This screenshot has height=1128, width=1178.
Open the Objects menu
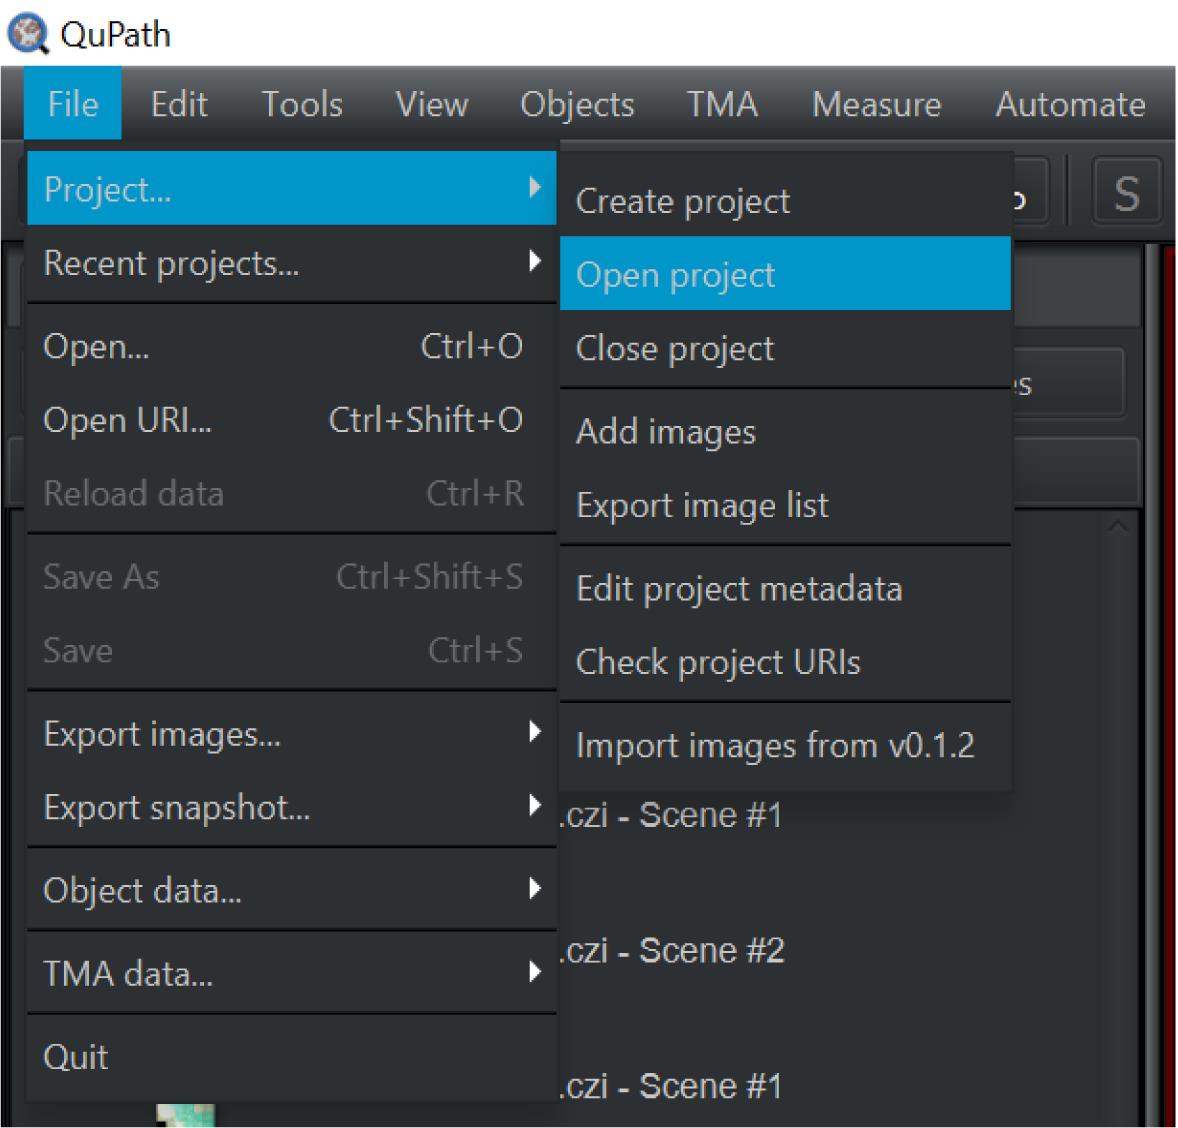(577, 104)
